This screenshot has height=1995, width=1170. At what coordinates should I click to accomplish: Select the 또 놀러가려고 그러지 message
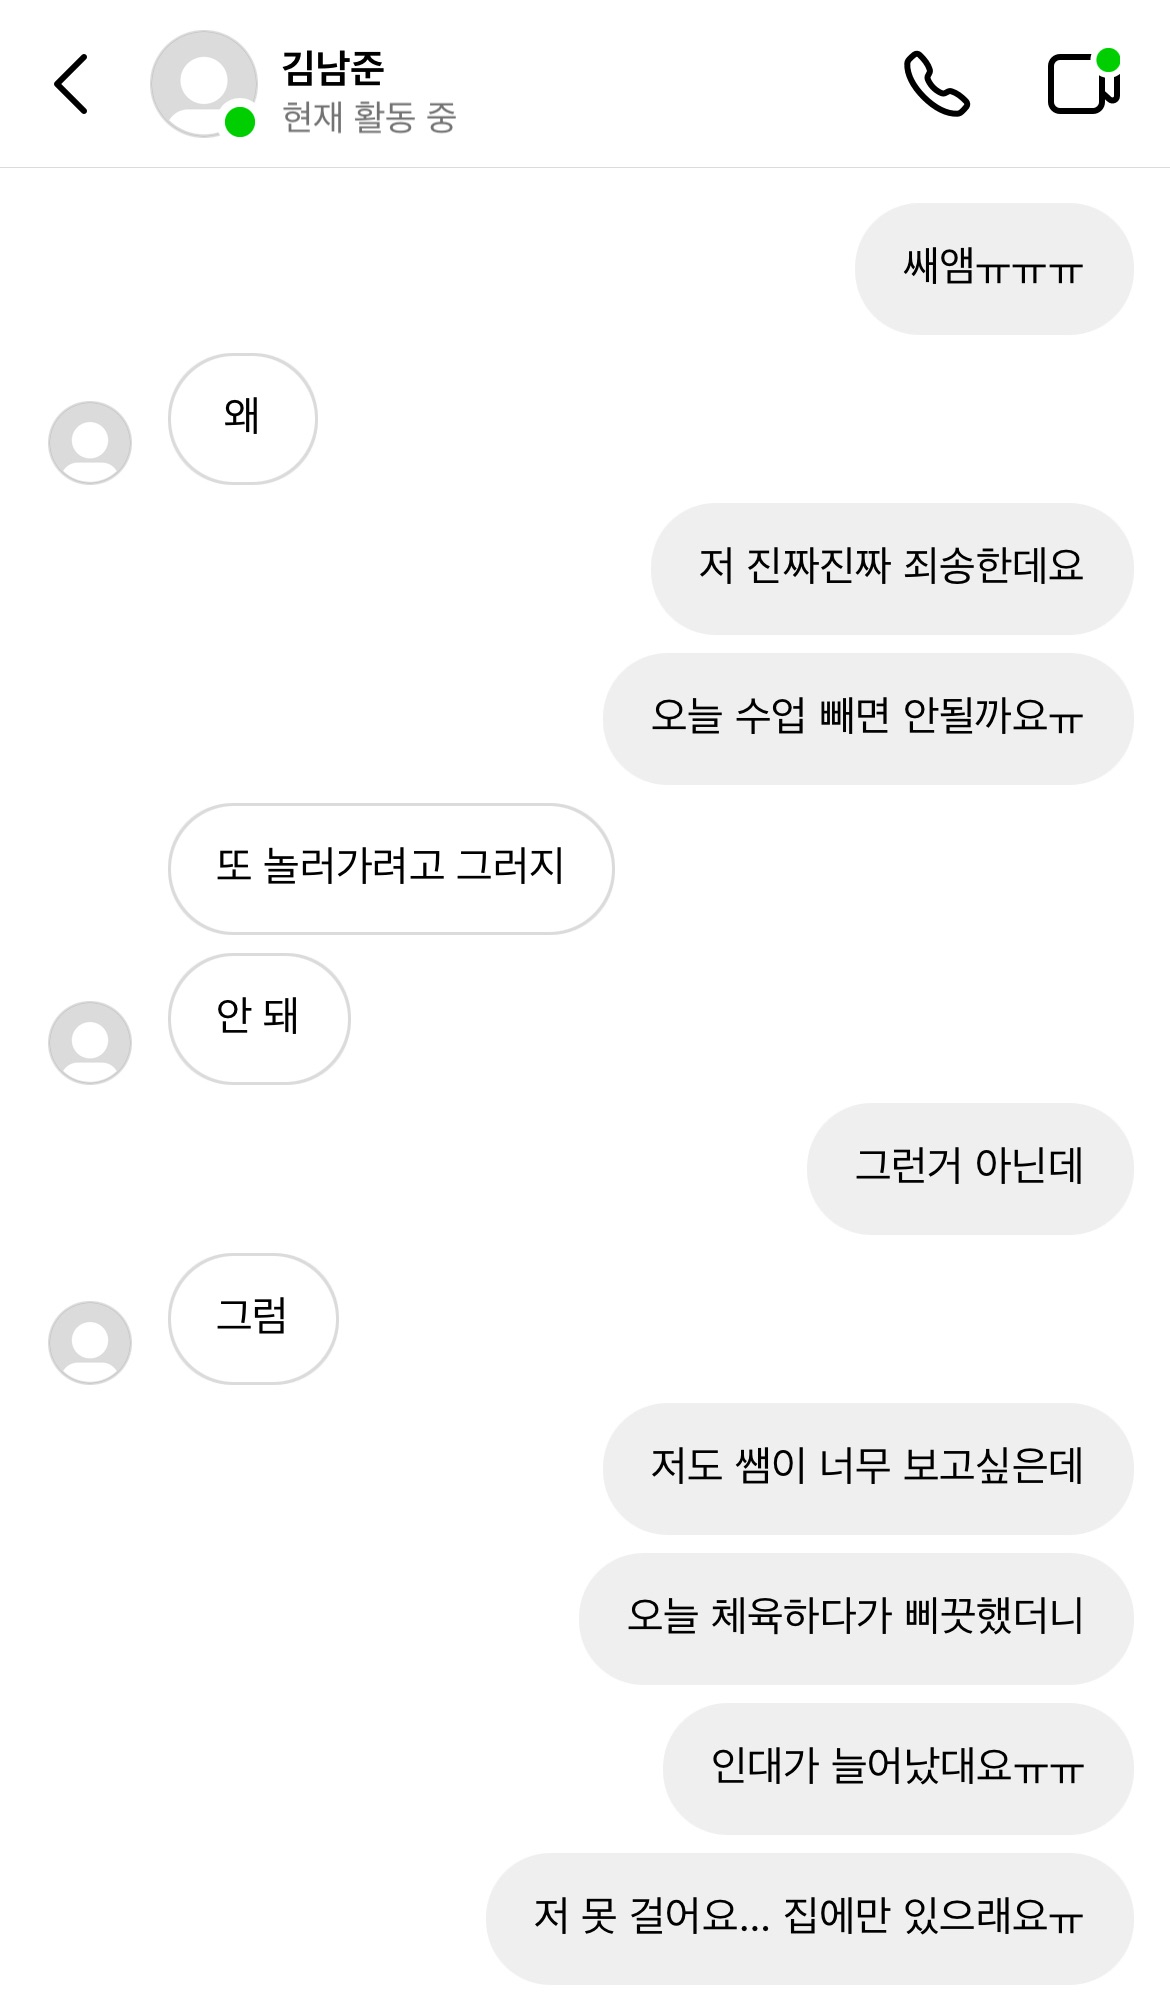click(x=390, y=868)
